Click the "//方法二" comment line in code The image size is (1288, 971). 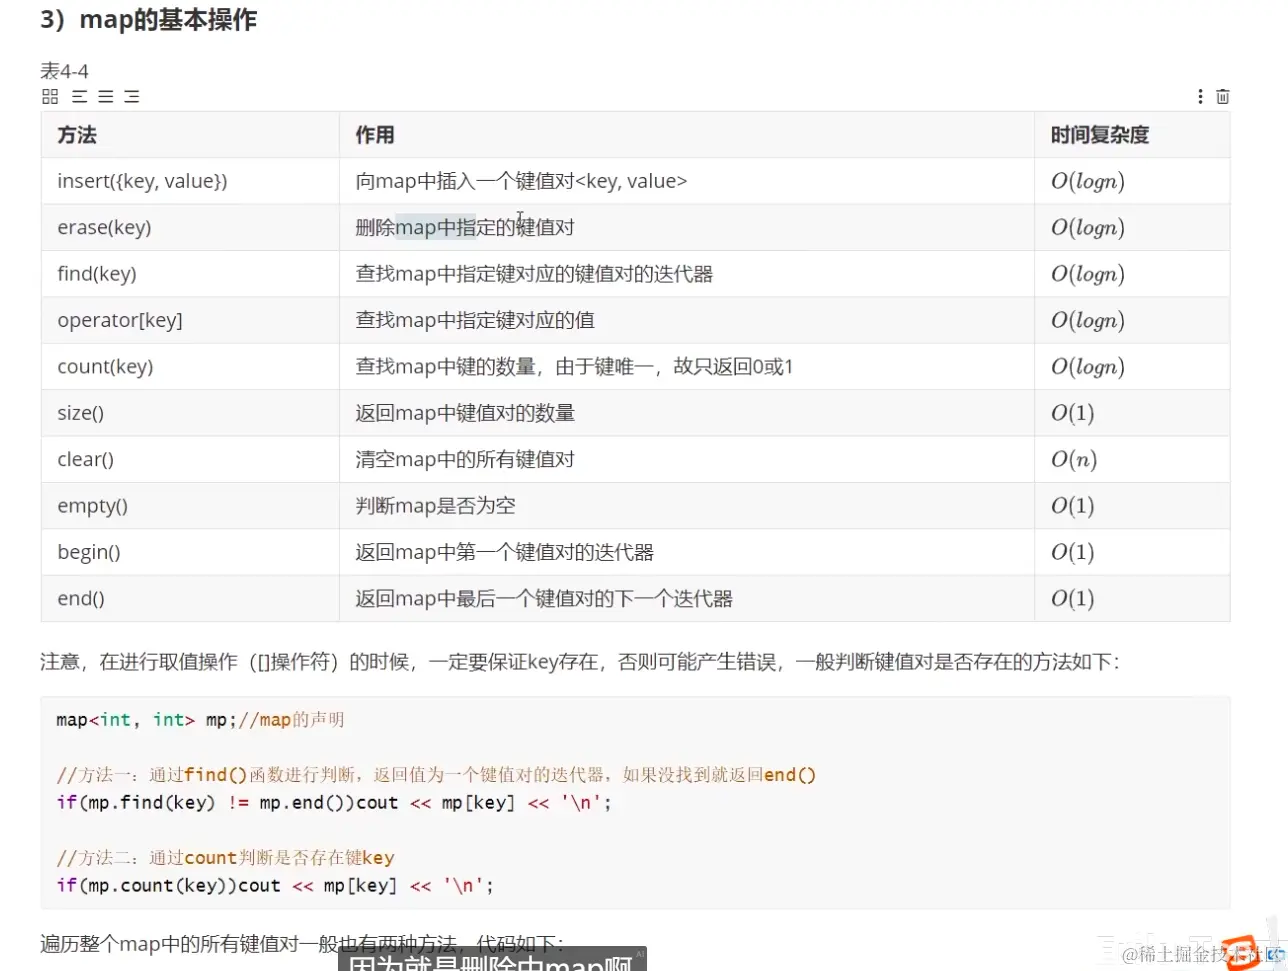225,858
